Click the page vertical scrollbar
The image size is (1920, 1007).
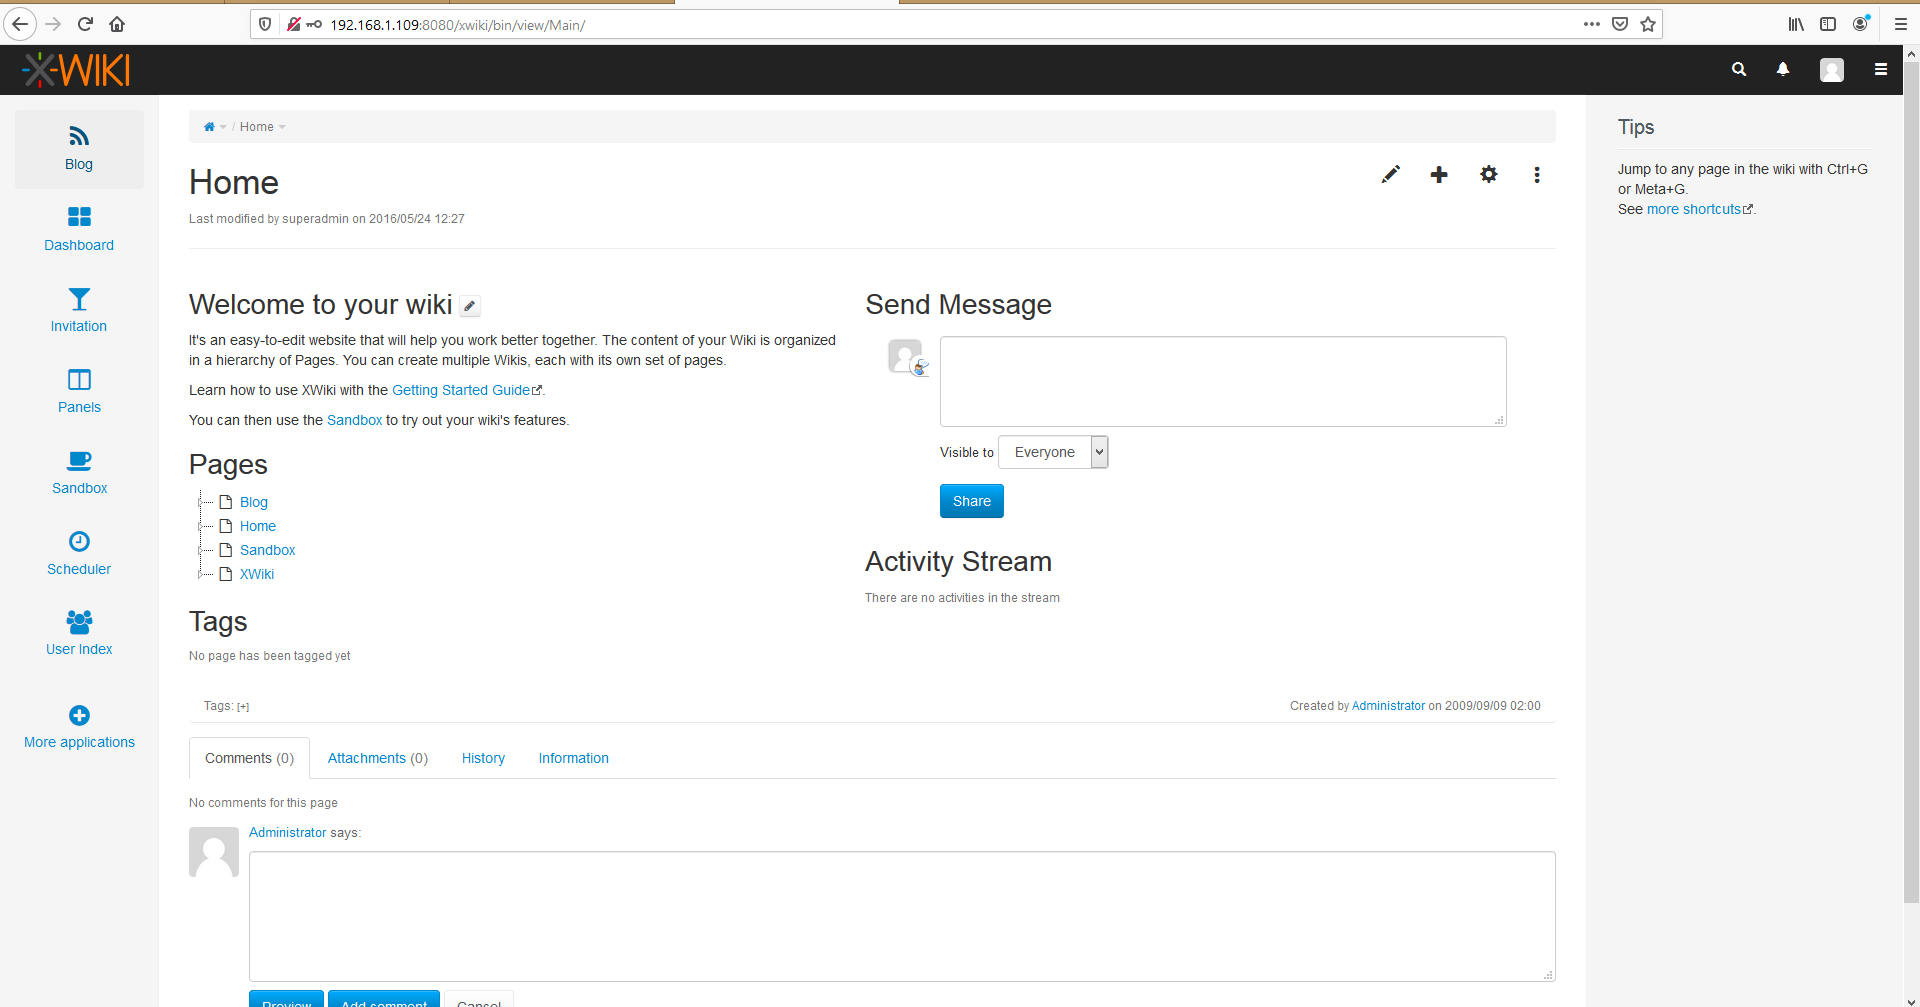[1911, 500]
